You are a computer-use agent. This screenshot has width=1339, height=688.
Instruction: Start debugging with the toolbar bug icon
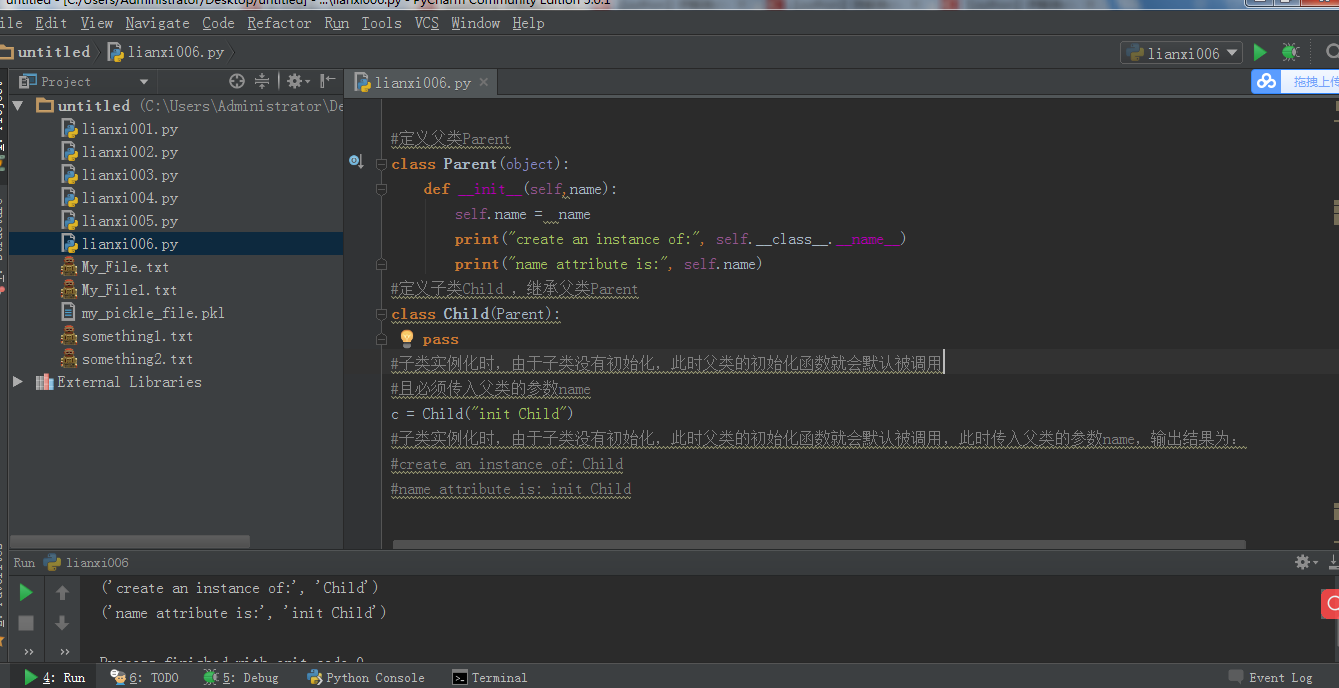tap(1291, 52)
